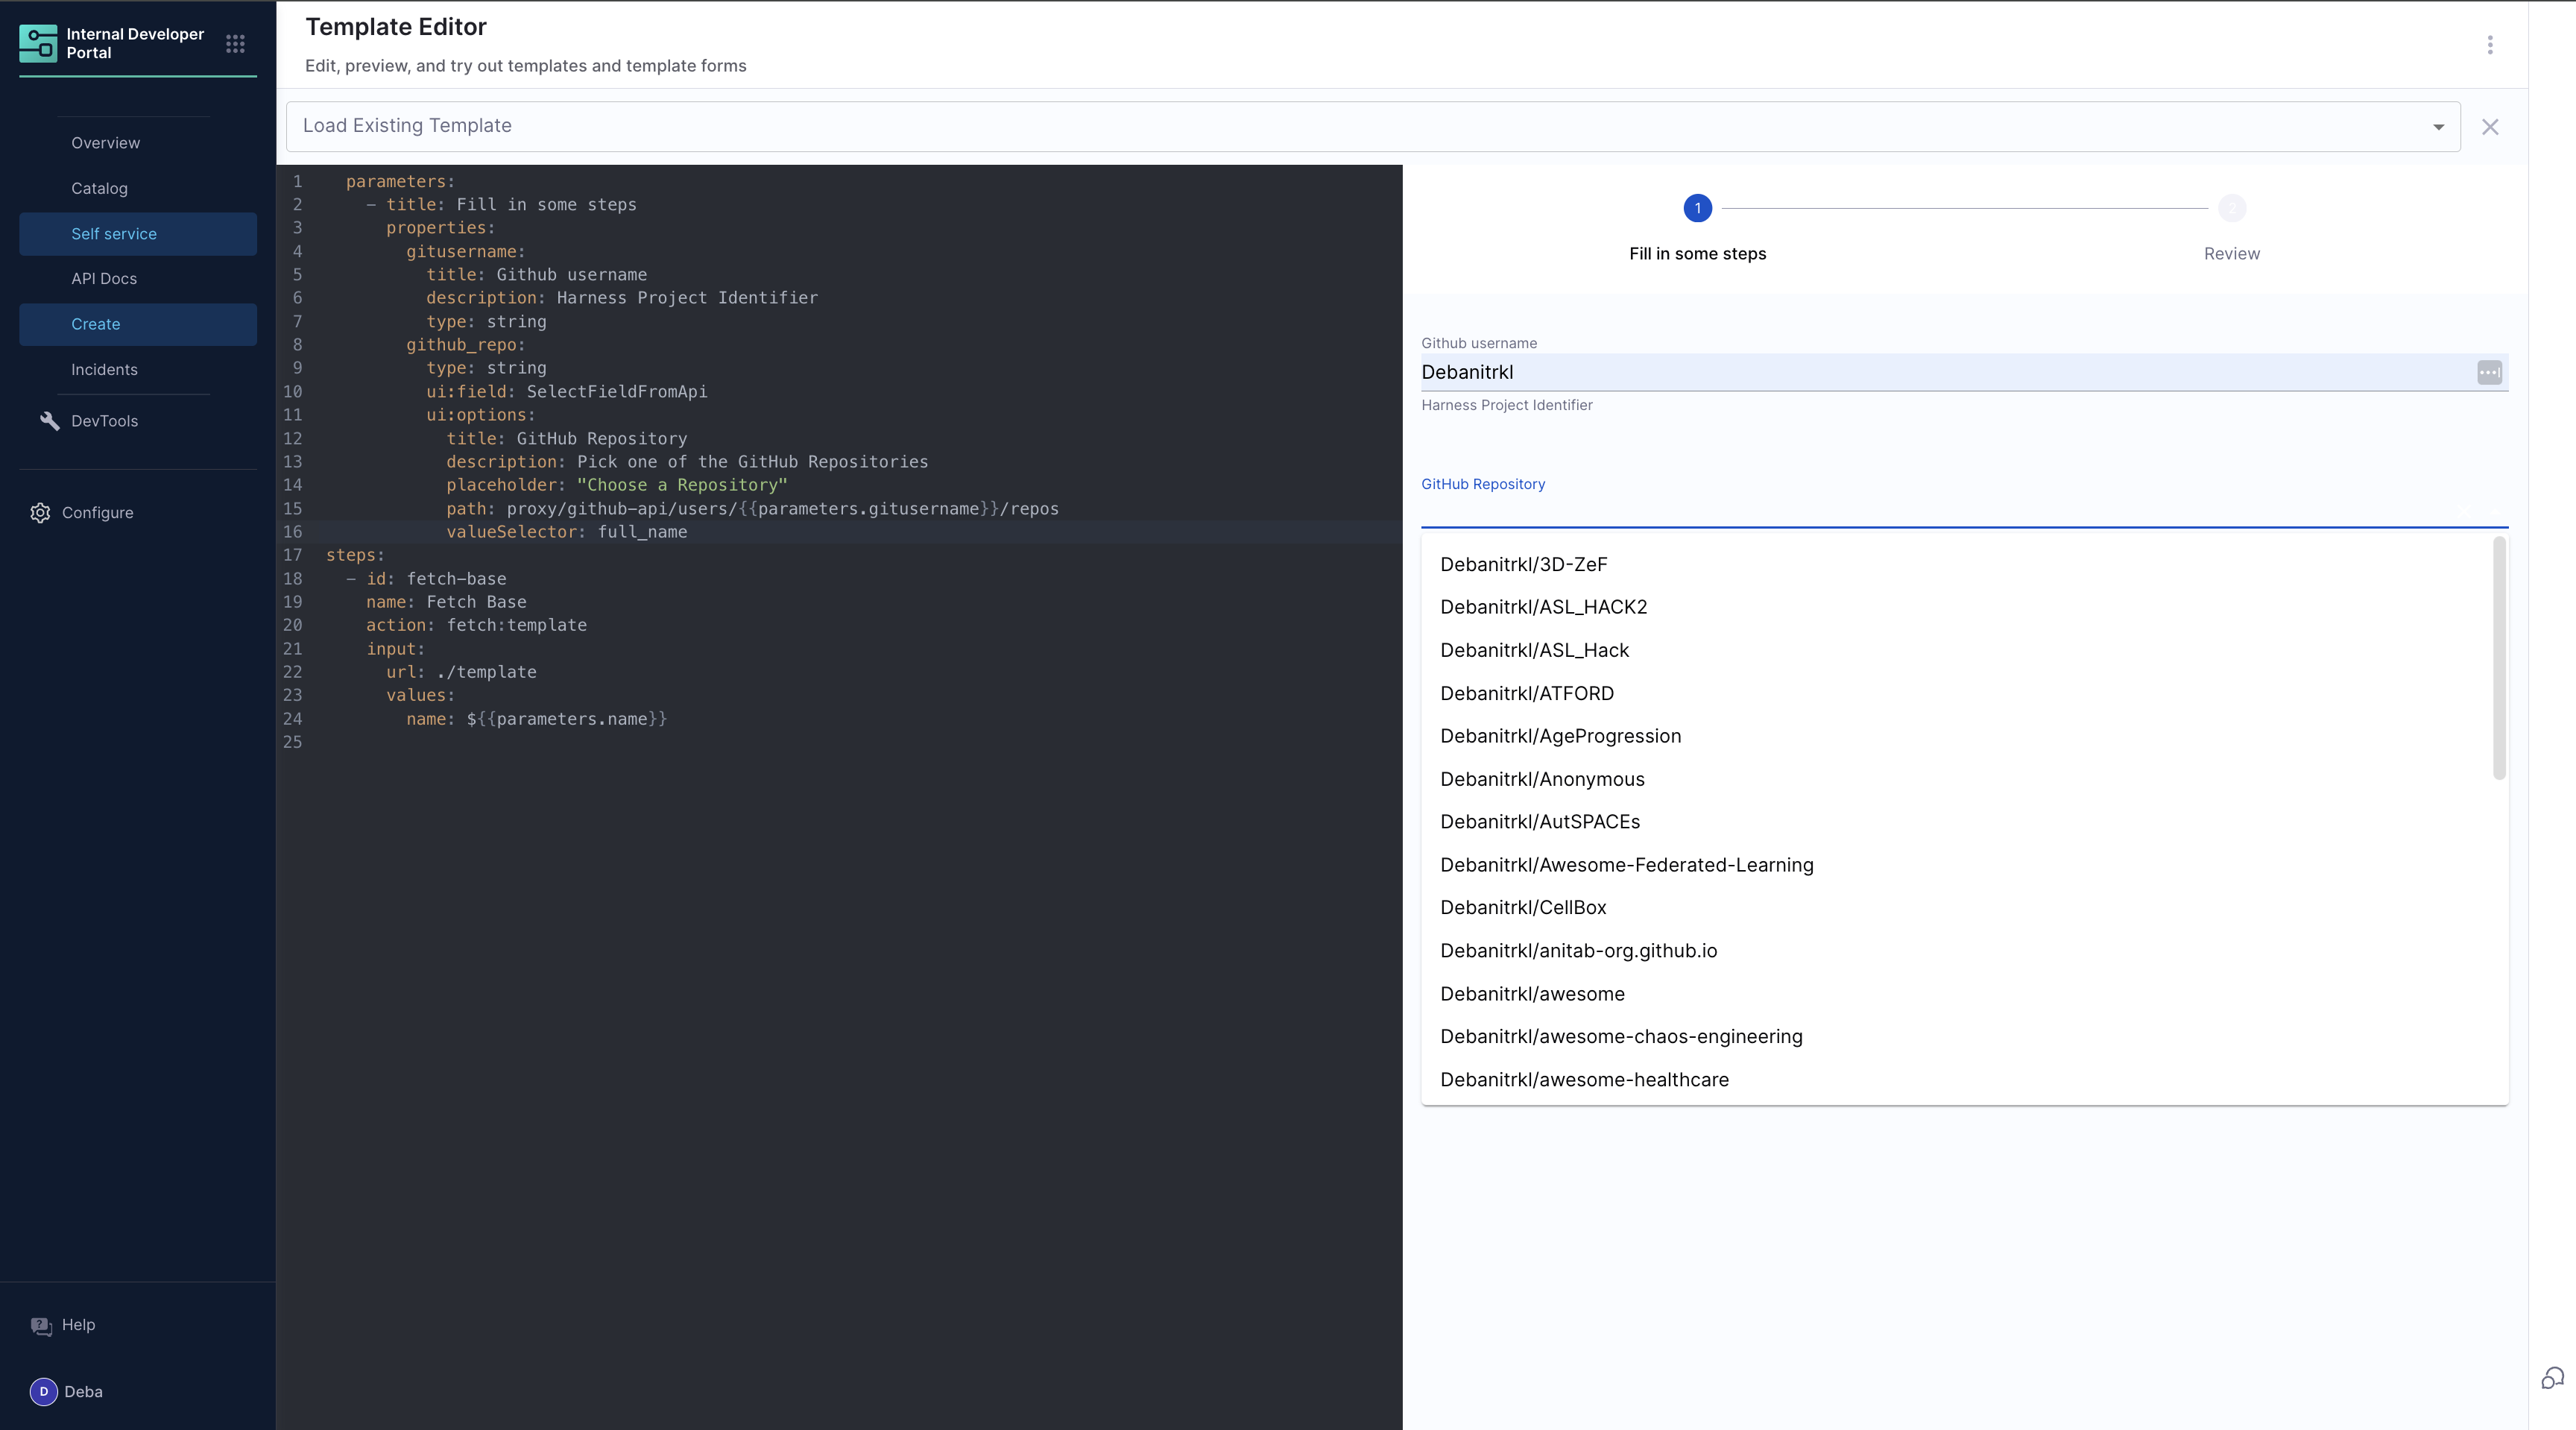Image resolution: width=2576 pixels, height=1430 pixels.
Task: Open the Configure gear icon
Action: [40, 513]
